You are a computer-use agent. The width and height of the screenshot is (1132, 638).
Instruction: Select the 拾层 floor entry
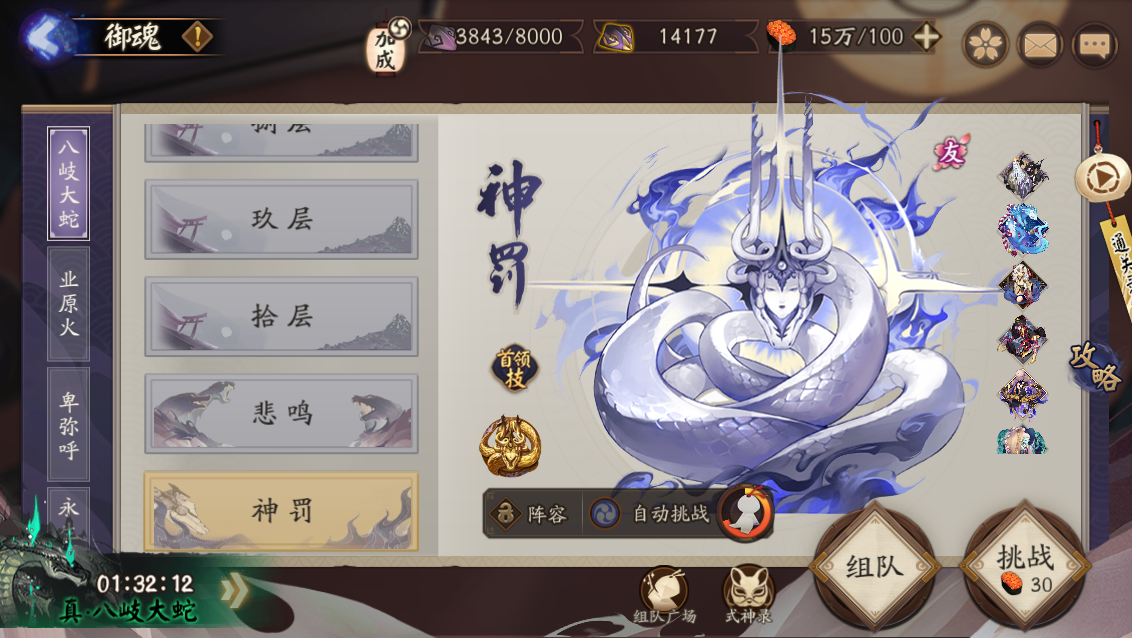pos(282,316)
